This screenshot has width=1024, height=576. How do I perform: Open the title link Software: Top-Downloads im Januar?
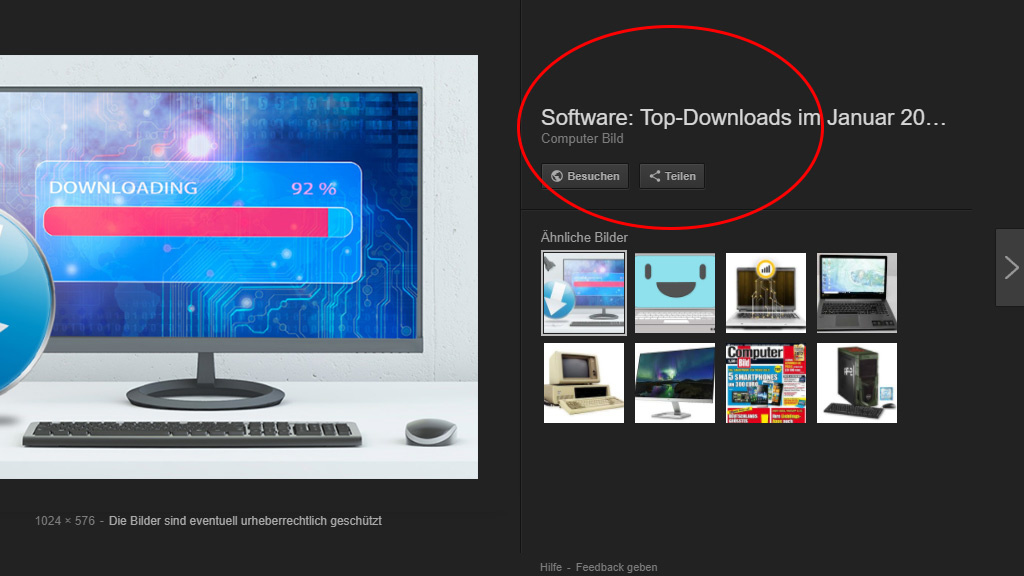tap(743, 118)
